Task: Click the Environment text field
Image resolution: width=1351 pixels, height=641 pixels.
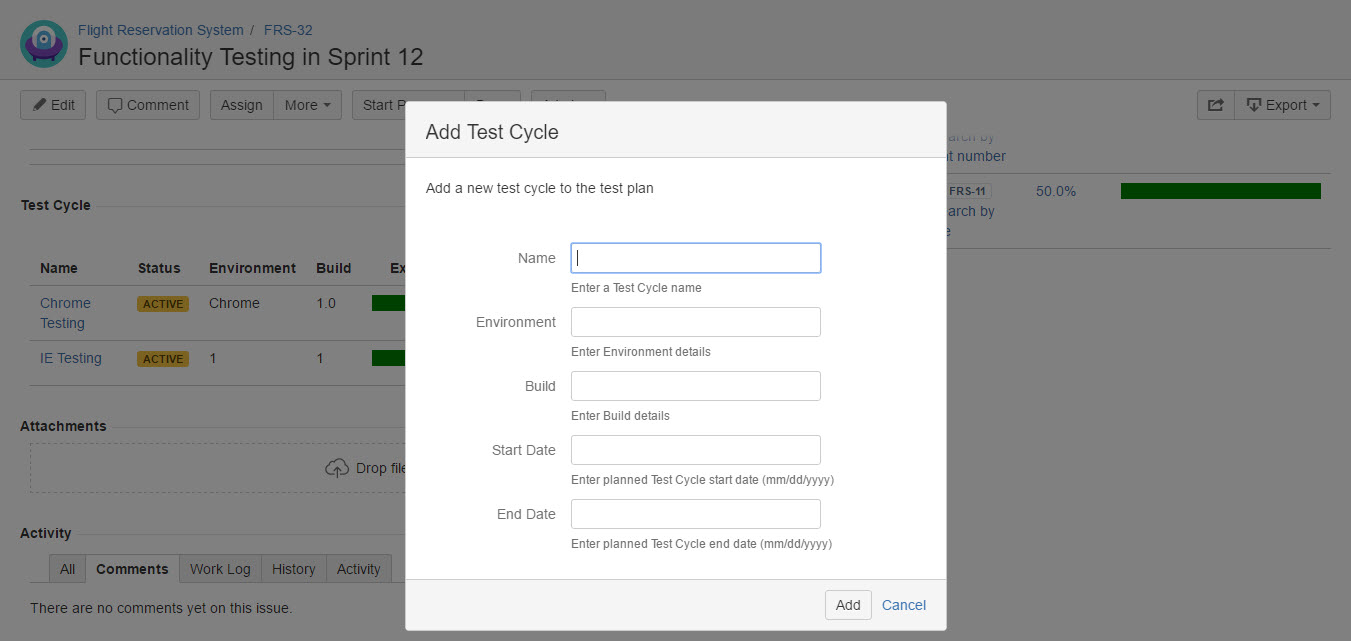Action: (695, 322)
